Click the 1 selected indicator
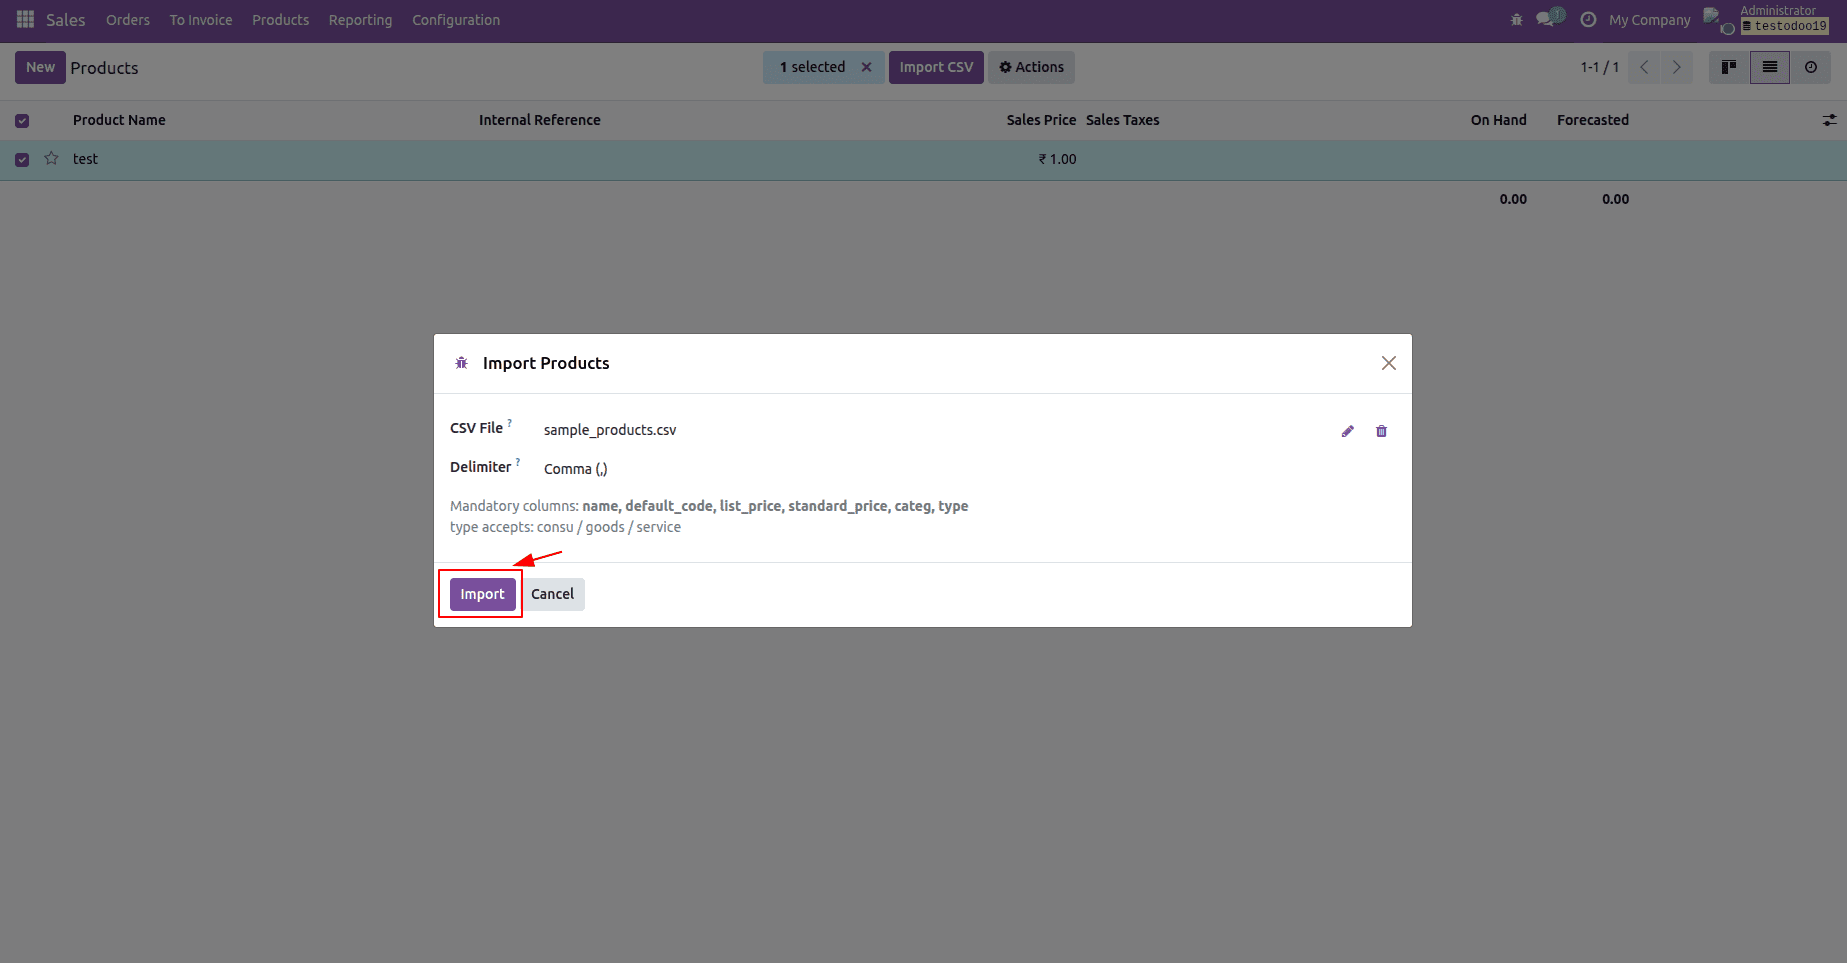1847x963 pixels. coord(812,67)
